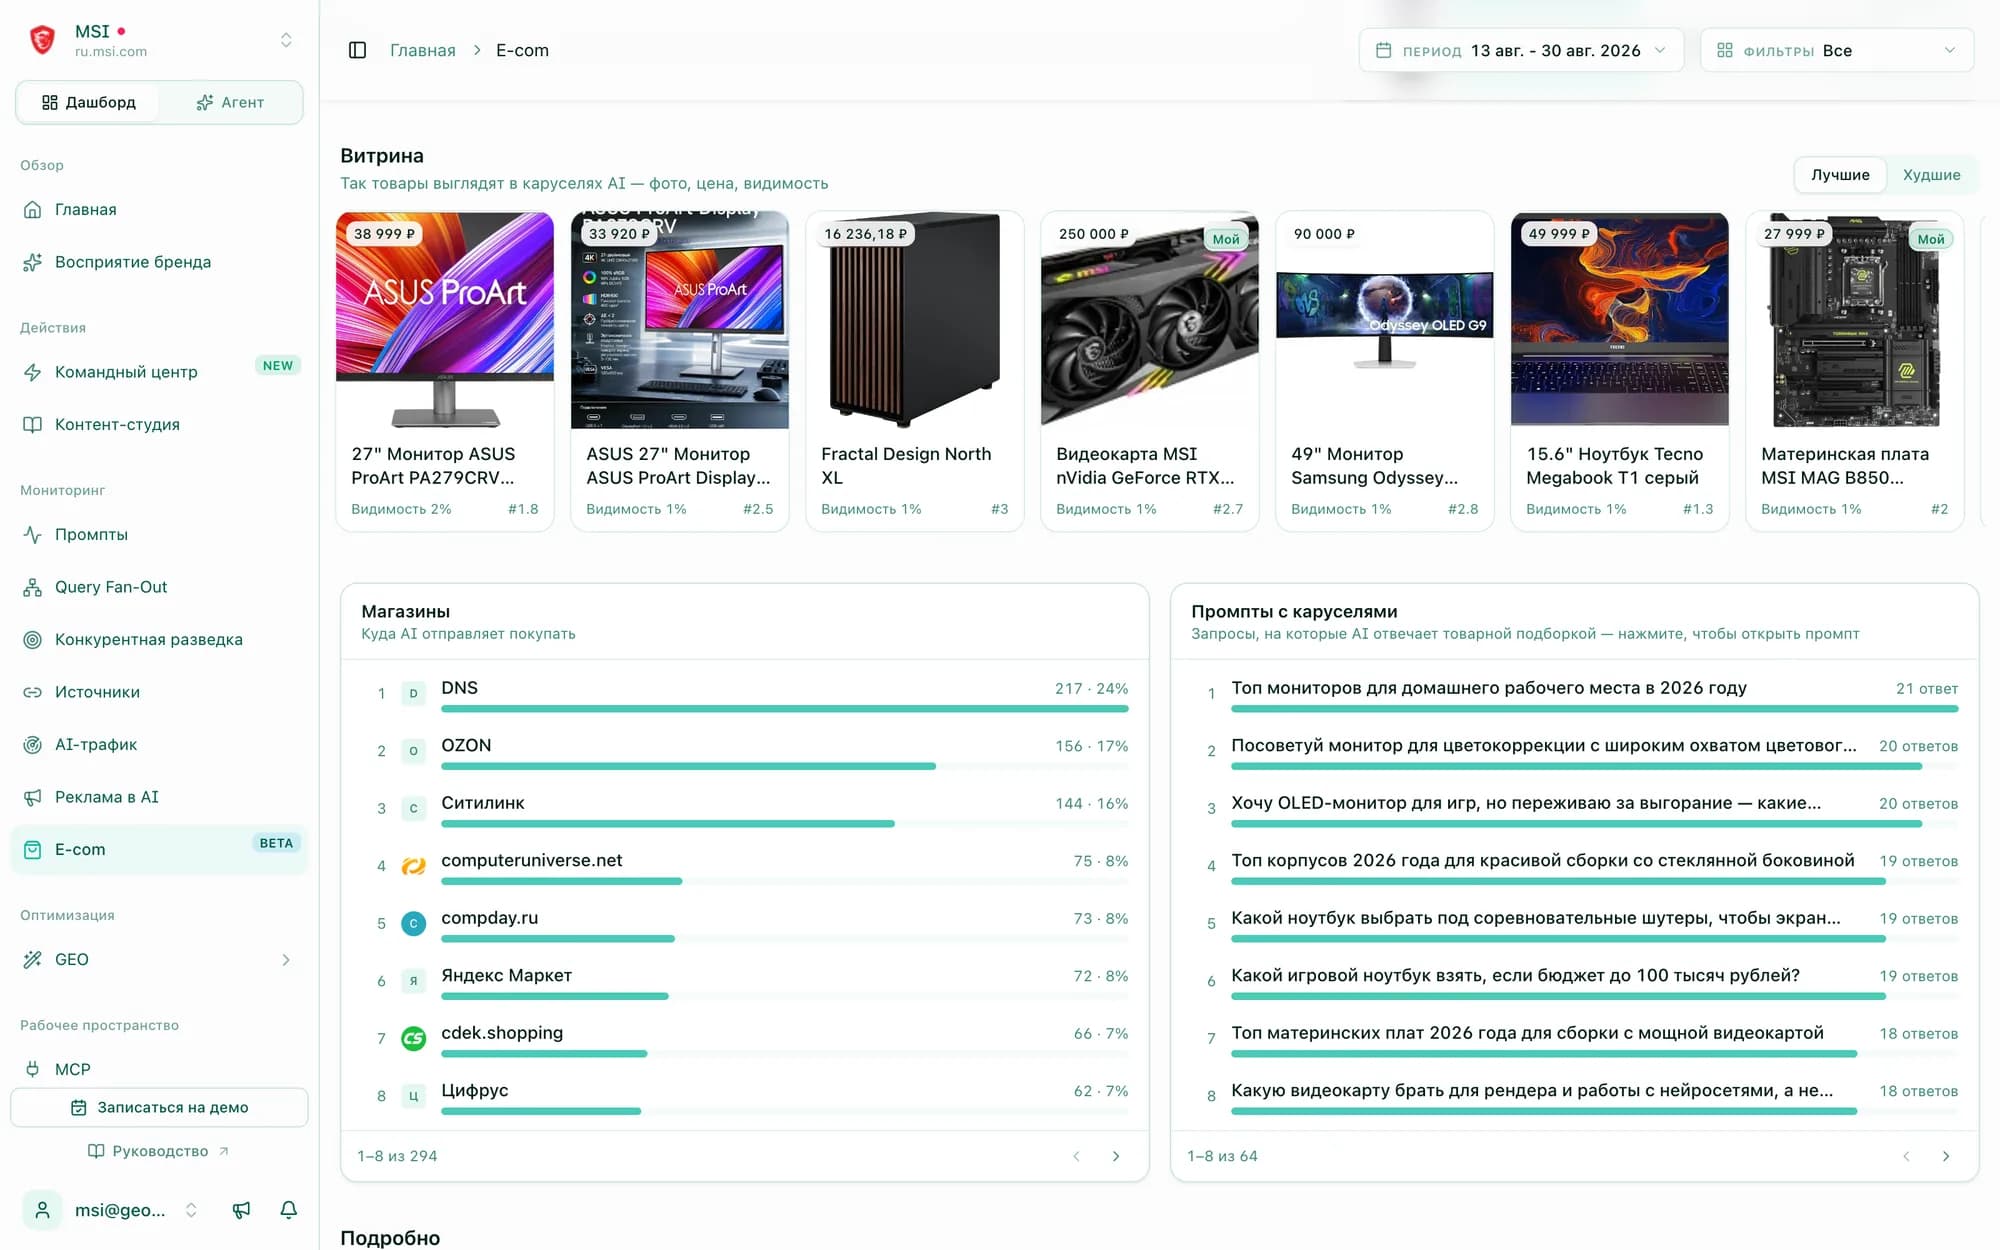Open the megaphone announcements icon

[241, 1210]
